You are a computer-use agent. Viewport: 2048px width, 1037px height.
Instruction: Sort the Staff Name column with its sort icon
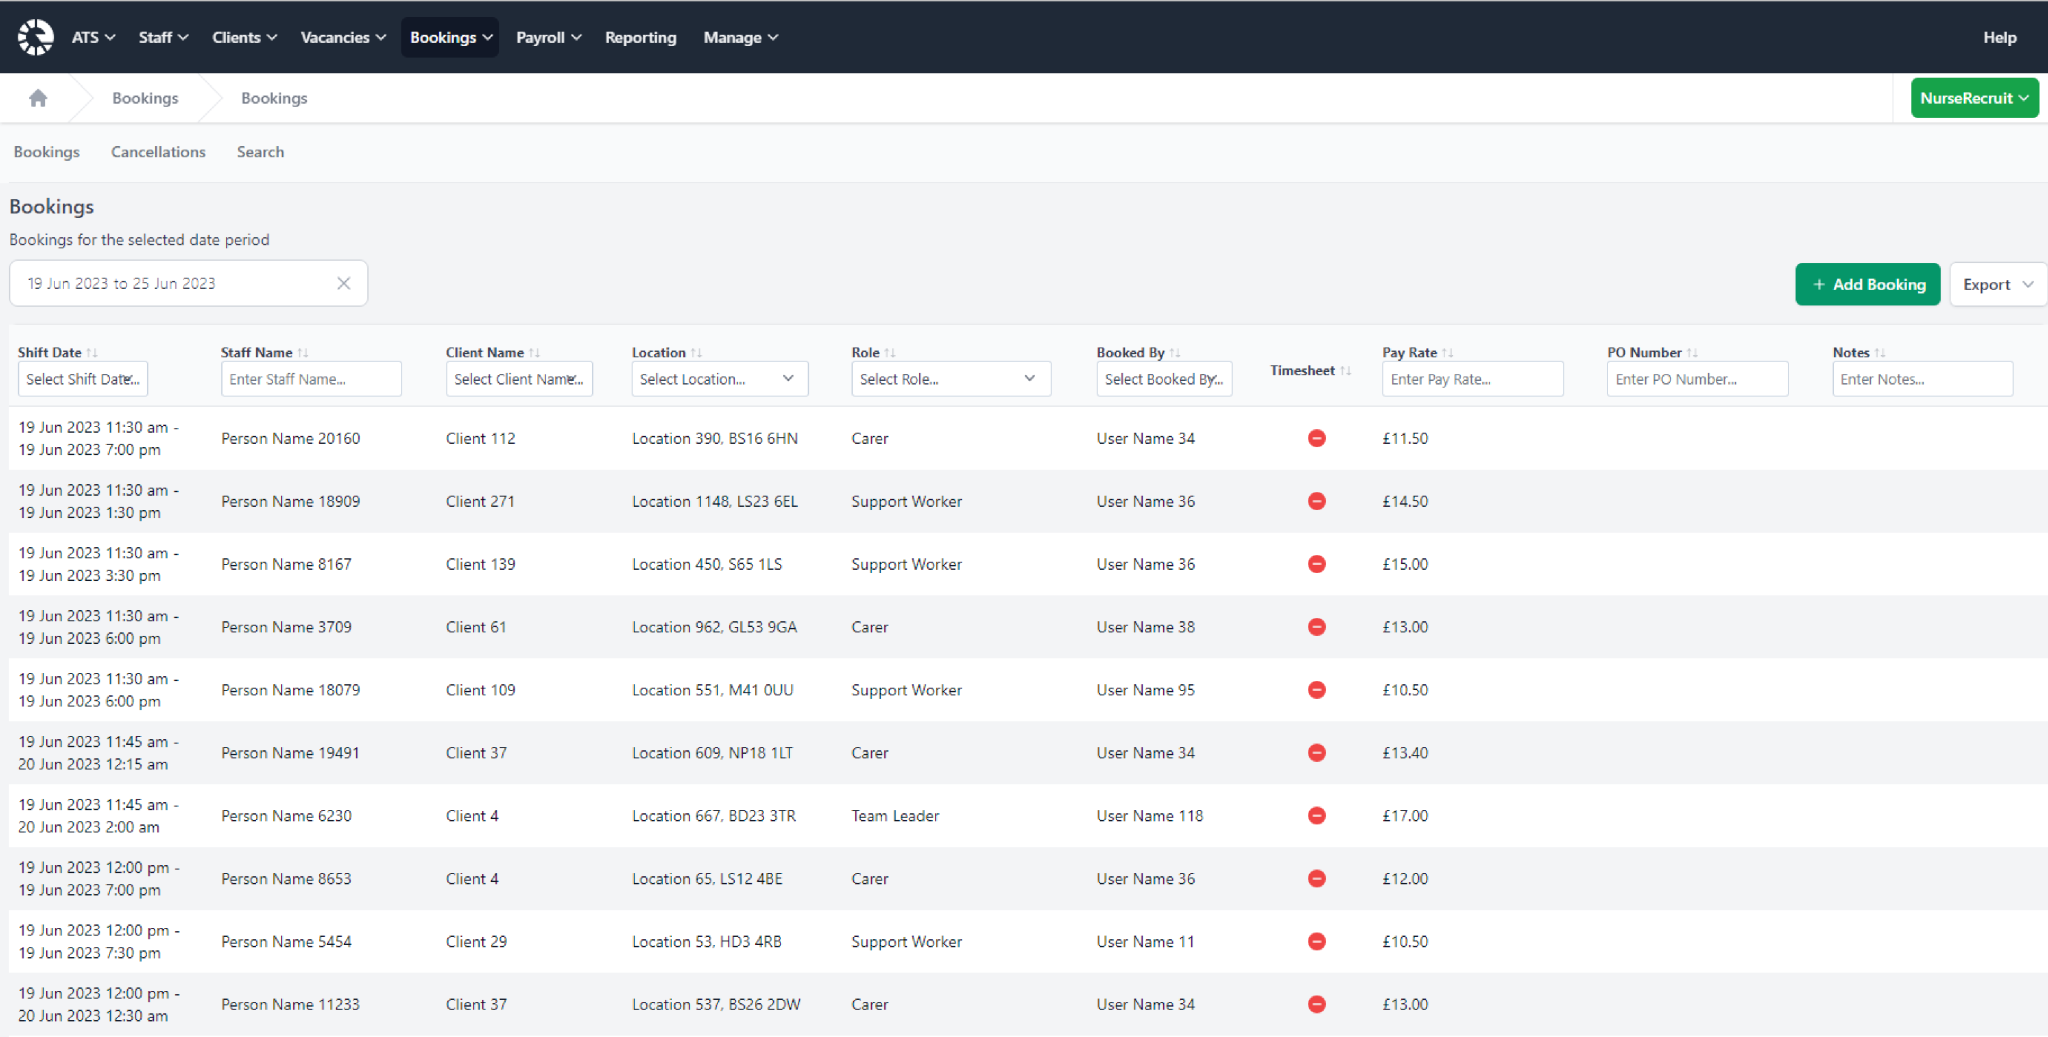pos(303,351)
